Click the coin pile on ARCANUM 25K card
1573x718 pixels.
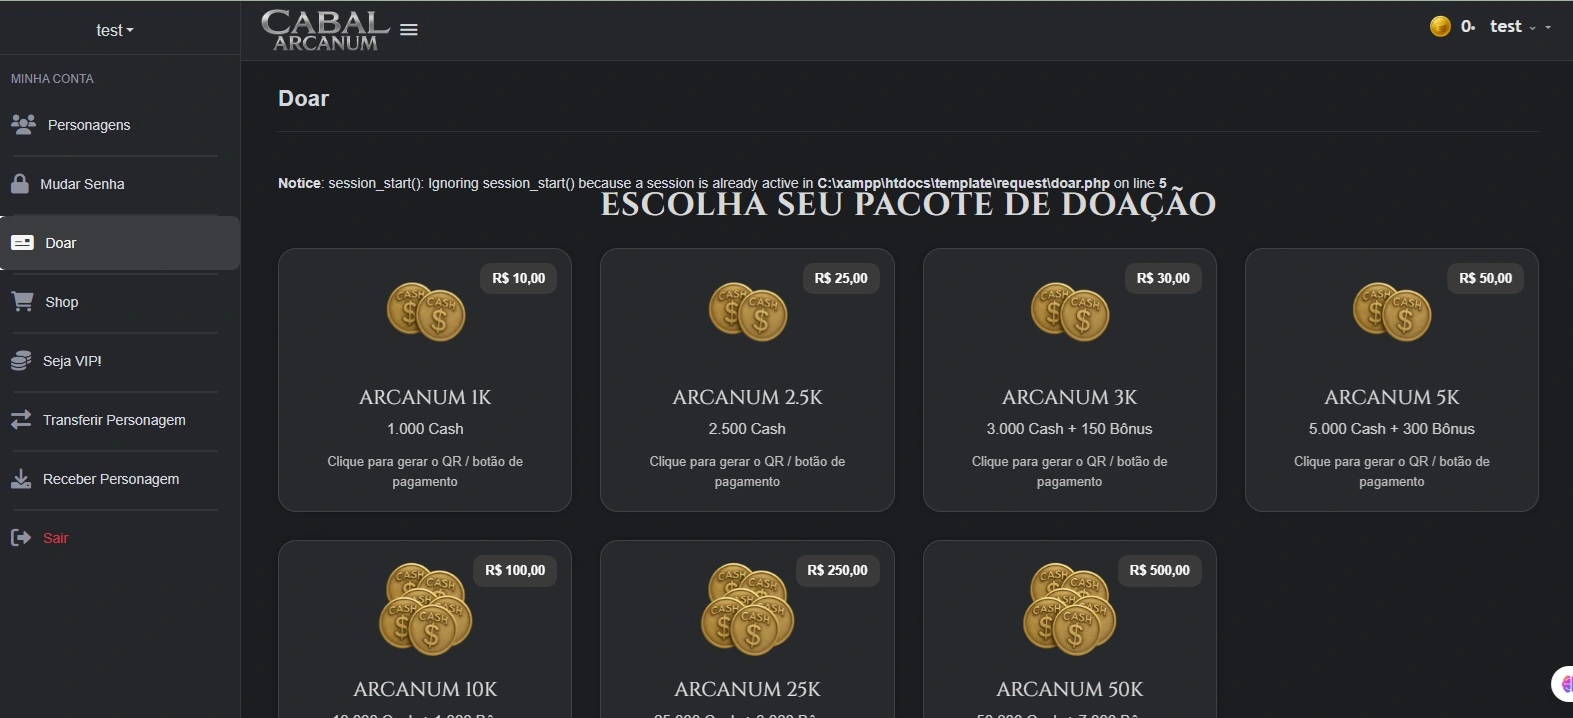pyautogui.click(x=748, y=609)
